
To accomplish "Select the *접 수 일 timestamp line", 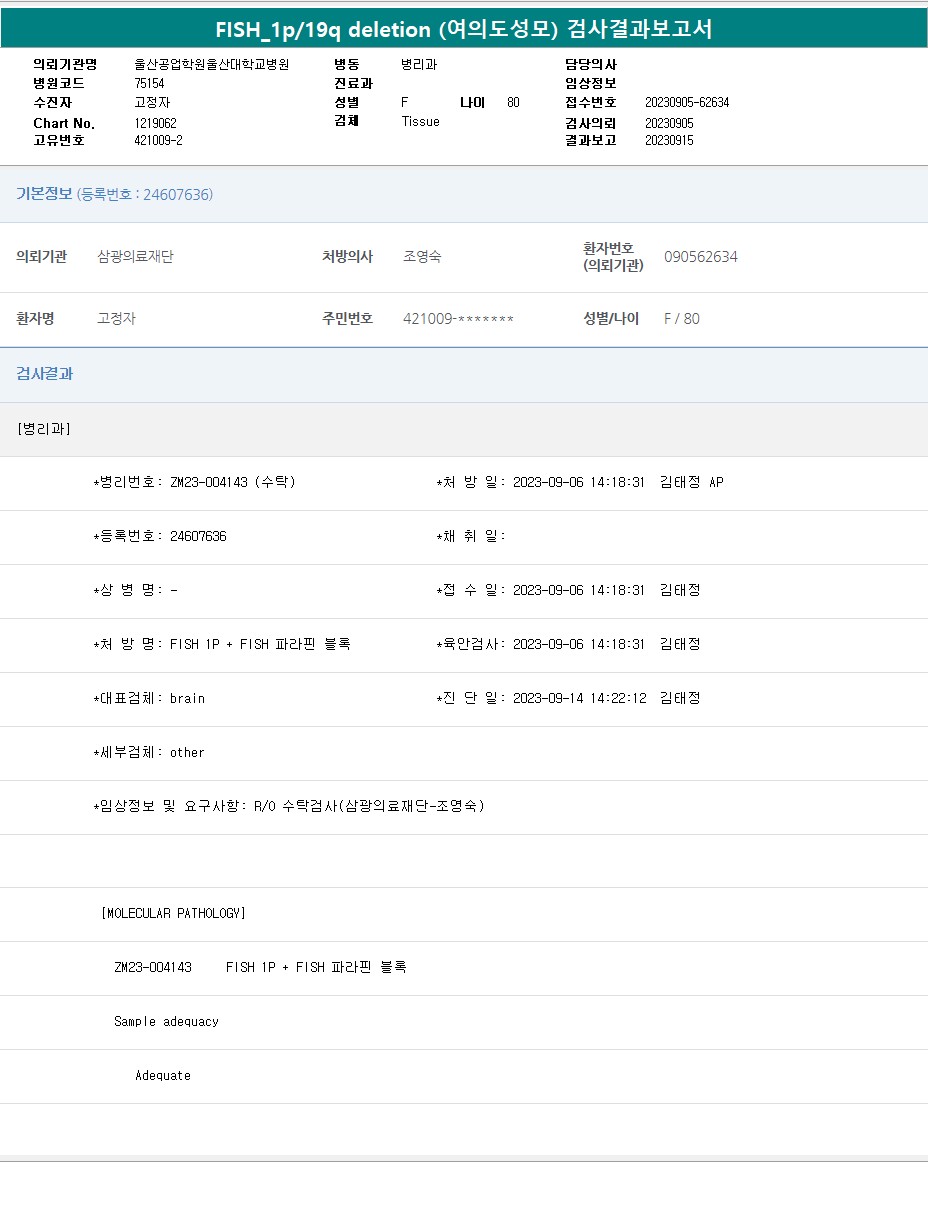I will [568, 590].
